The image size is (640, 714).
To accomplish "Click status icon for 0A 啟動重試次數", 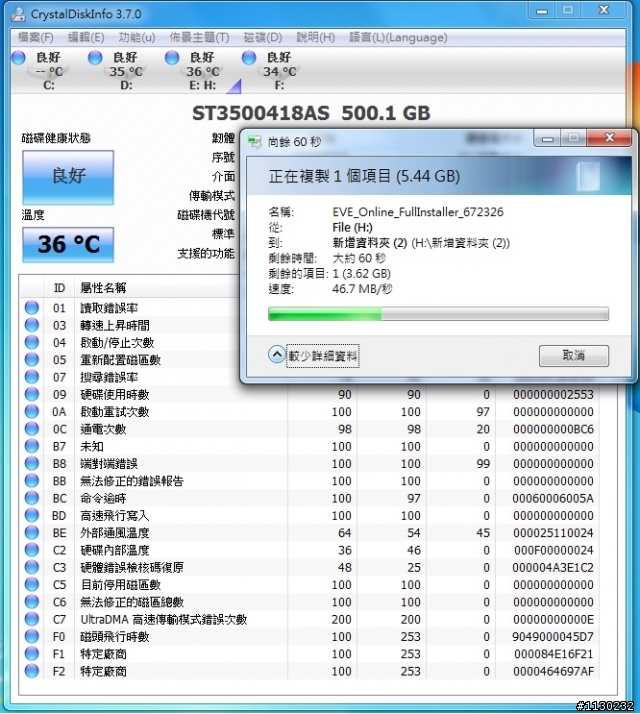I will (x=31, y=412).
